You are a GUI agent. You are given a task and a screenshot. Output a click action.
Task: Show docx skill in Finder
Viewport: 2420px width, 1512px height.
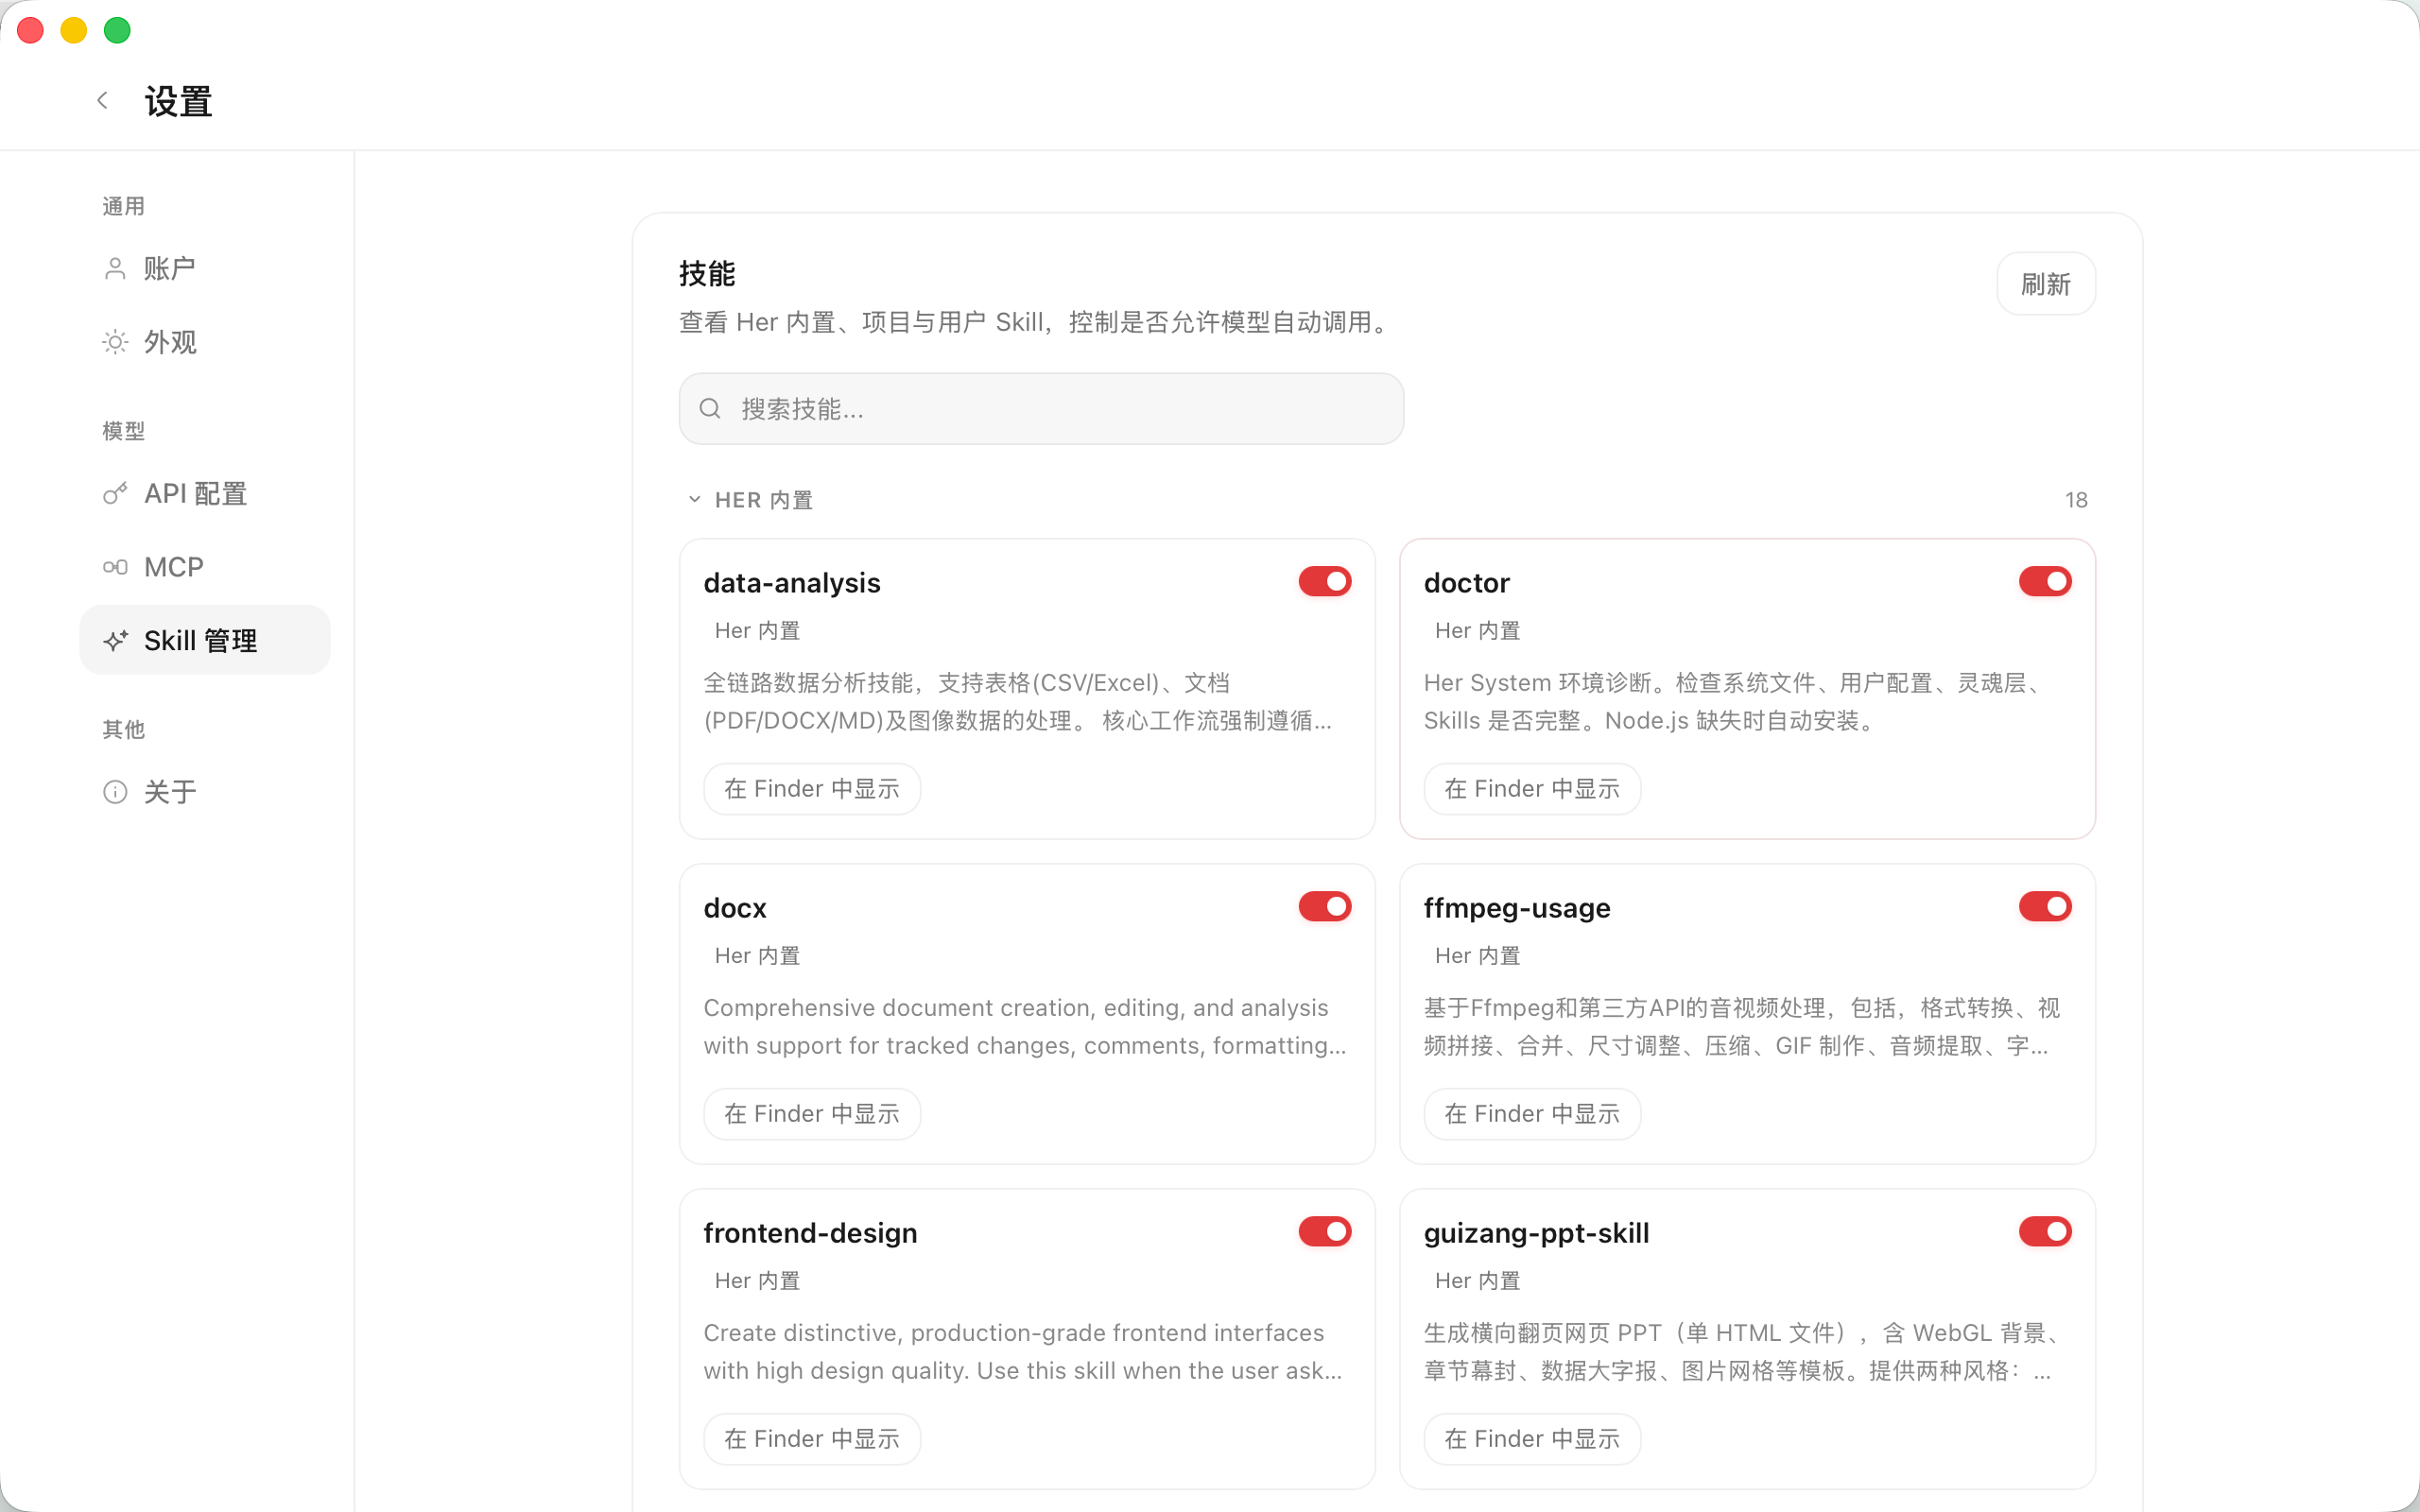[812, 1114]
